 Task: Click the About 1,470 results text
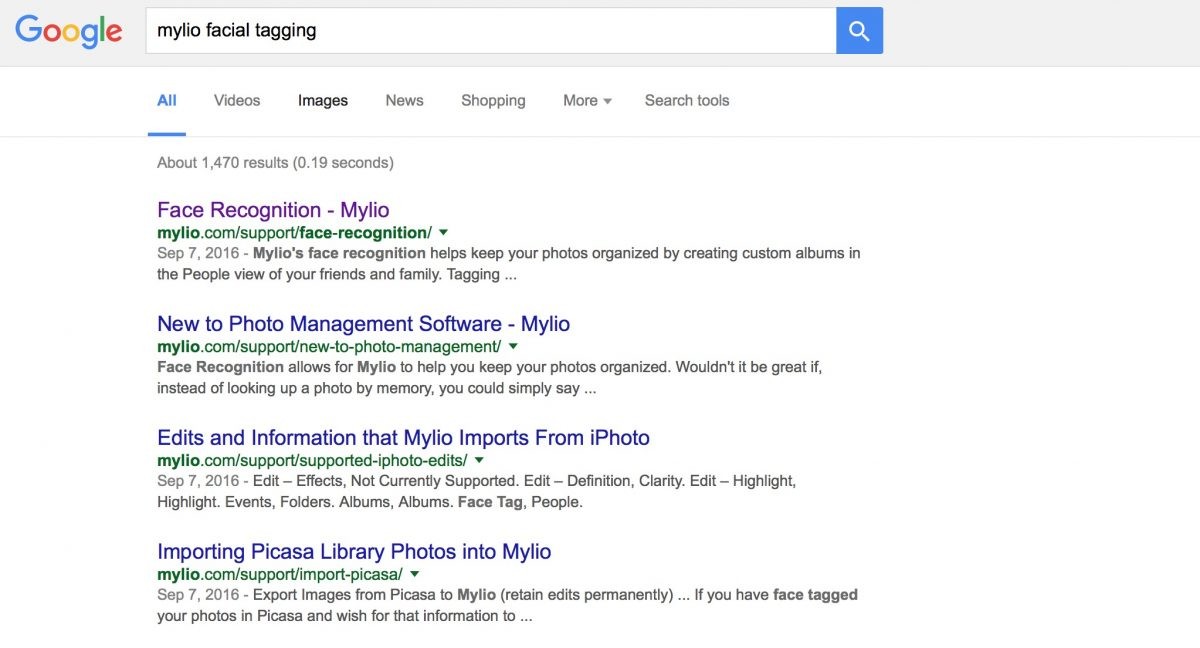pos(275,162)
